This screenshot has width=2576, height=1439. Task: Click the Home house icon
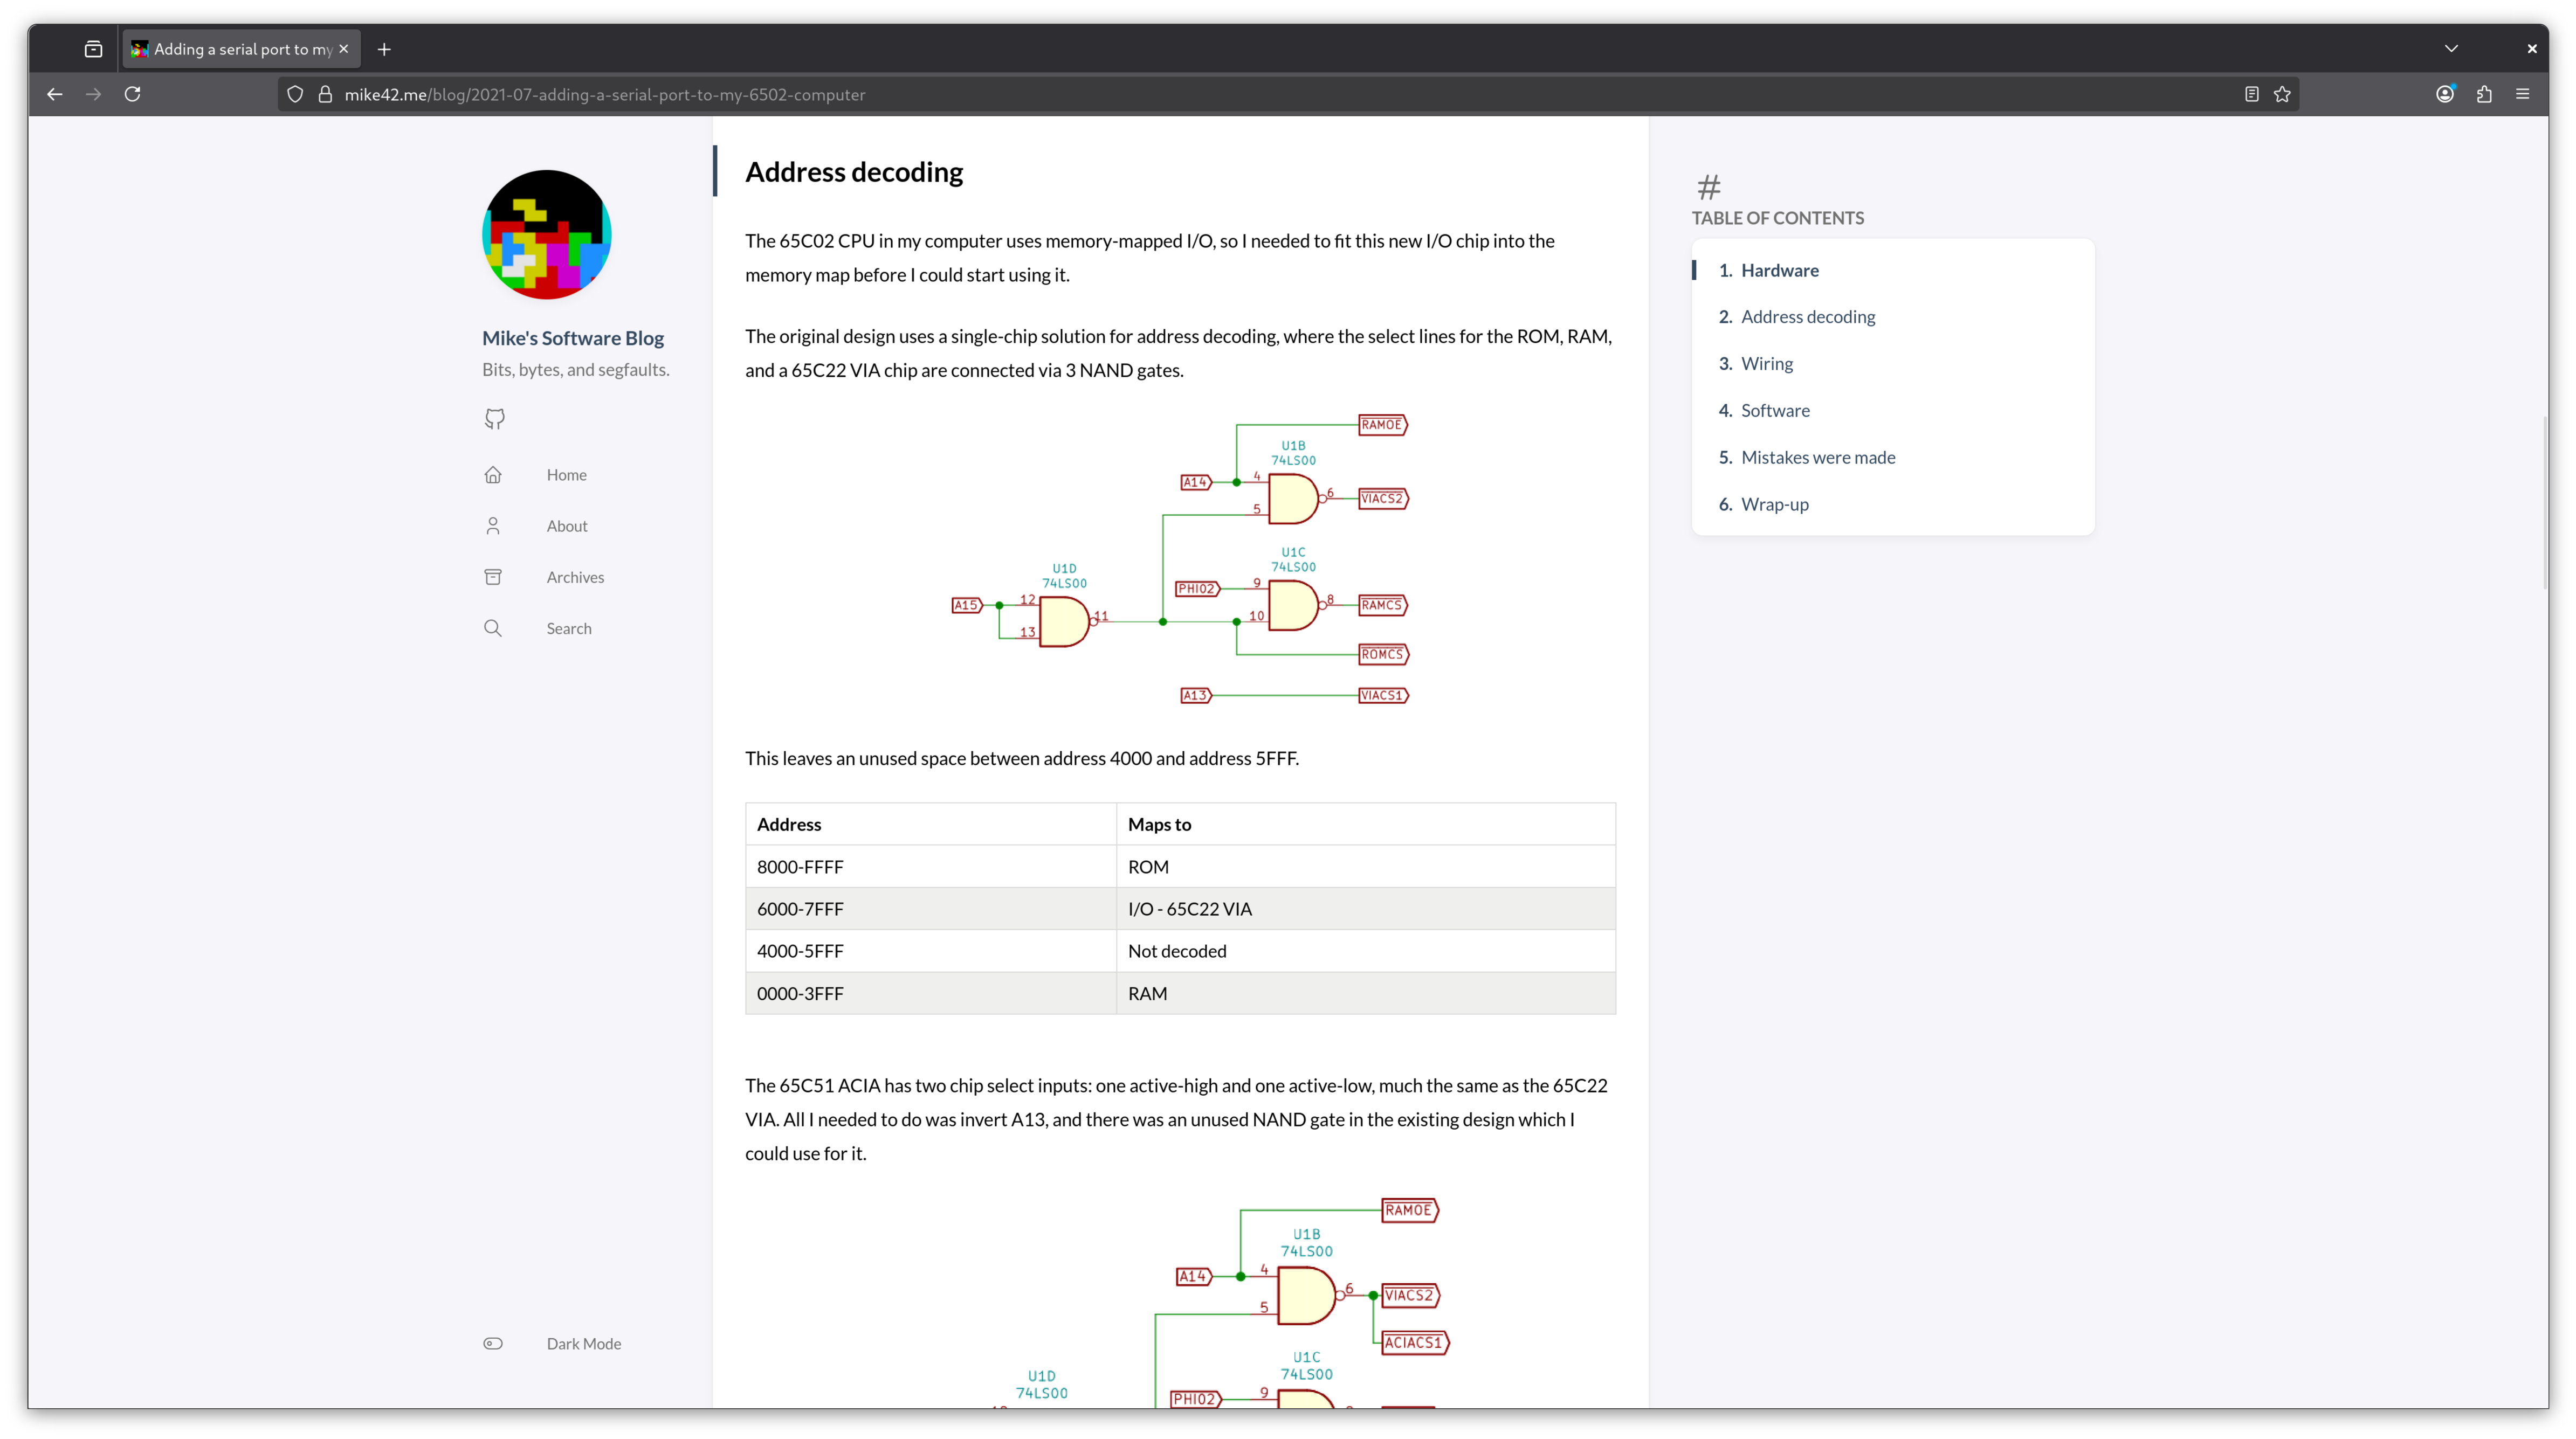point(493,475)
